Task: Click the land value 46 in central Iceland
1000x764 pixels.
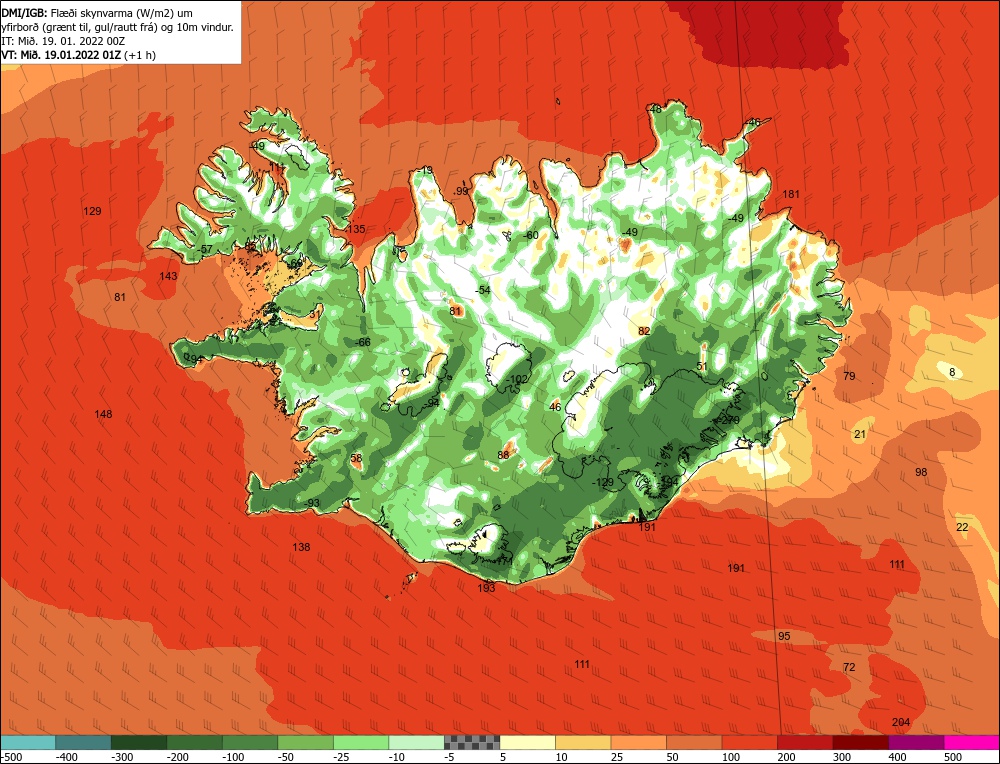Action: coord(555,407)
